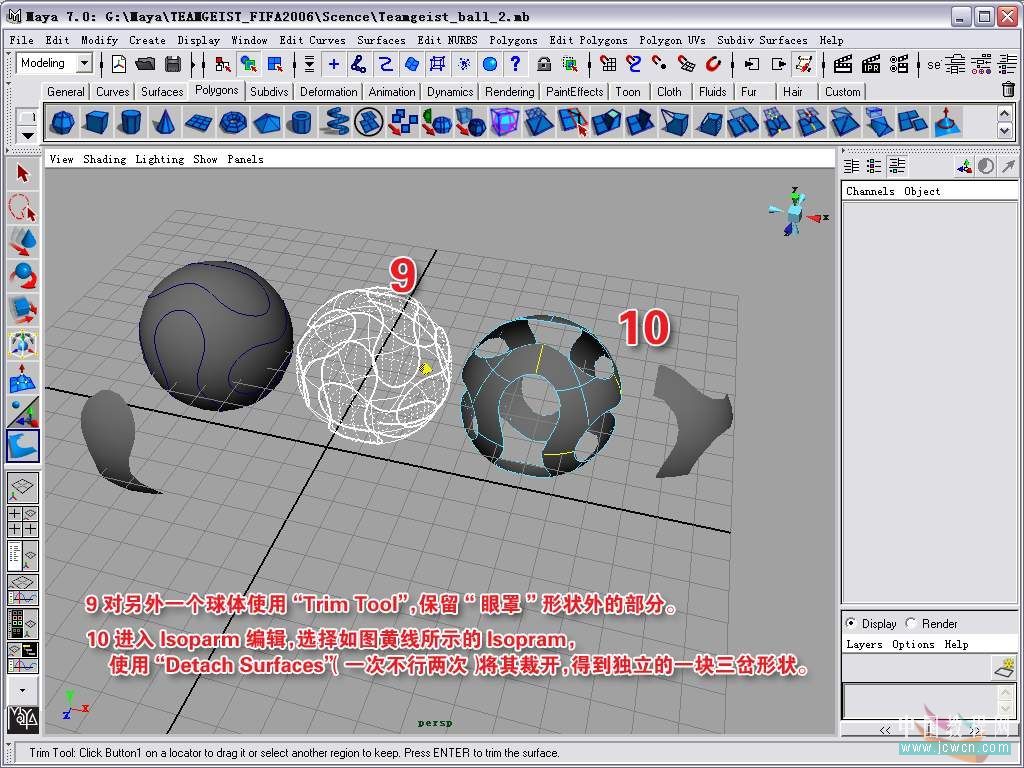Open the Channels menu in Channel Box
The height and width of the screenshot is (768, 1024).
870,191
